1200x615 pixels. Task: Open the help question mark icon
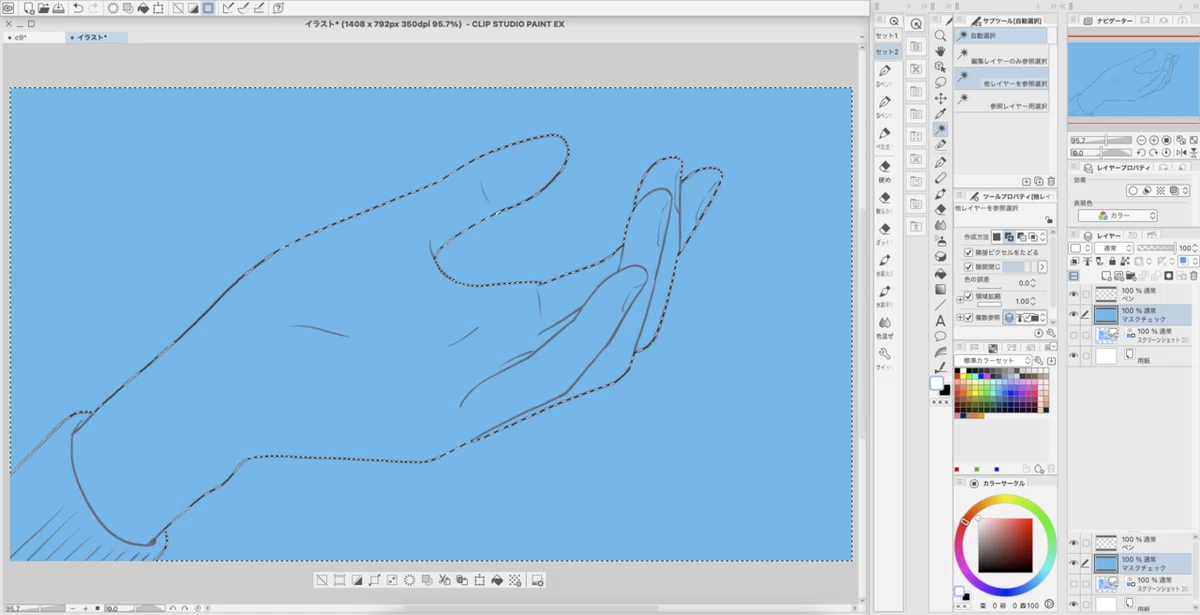coord(278,8)
